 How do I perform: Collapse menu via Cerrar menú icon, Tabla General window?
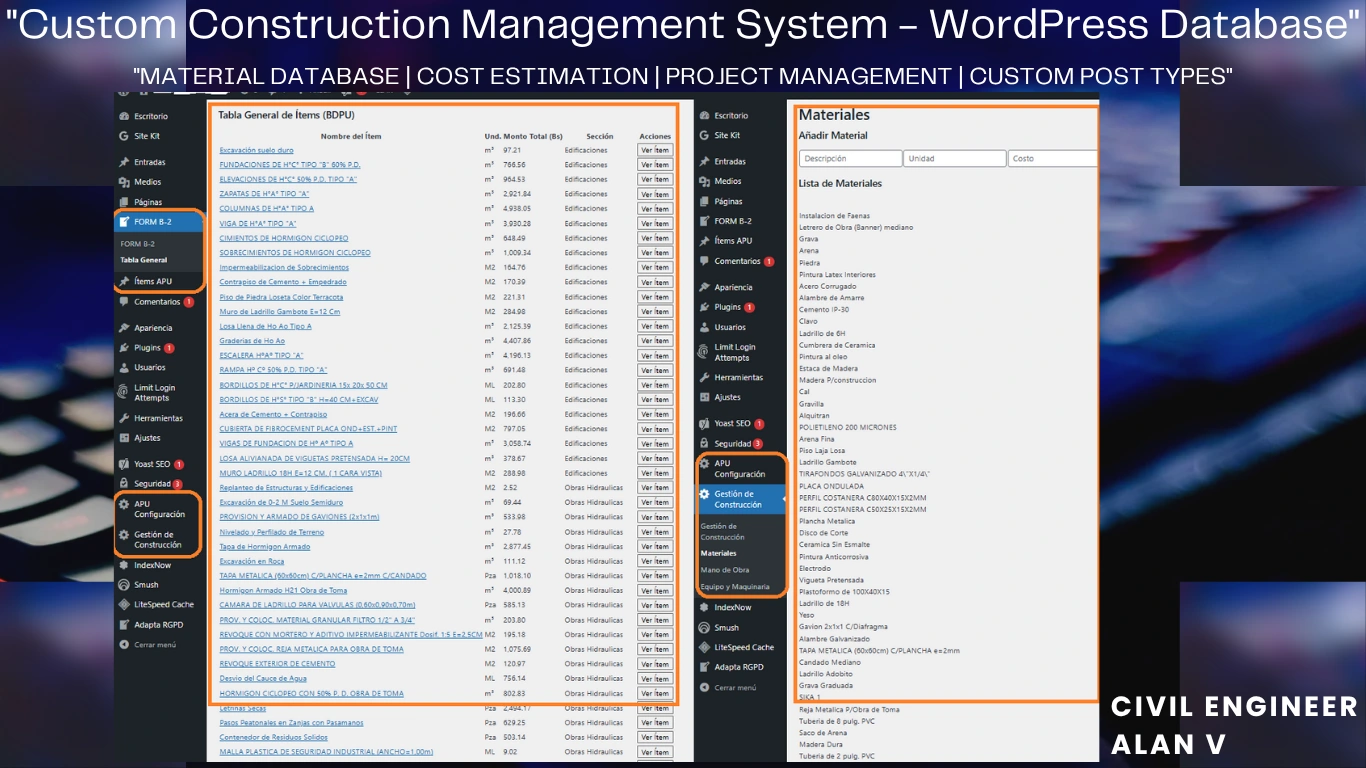pos(124,645)
